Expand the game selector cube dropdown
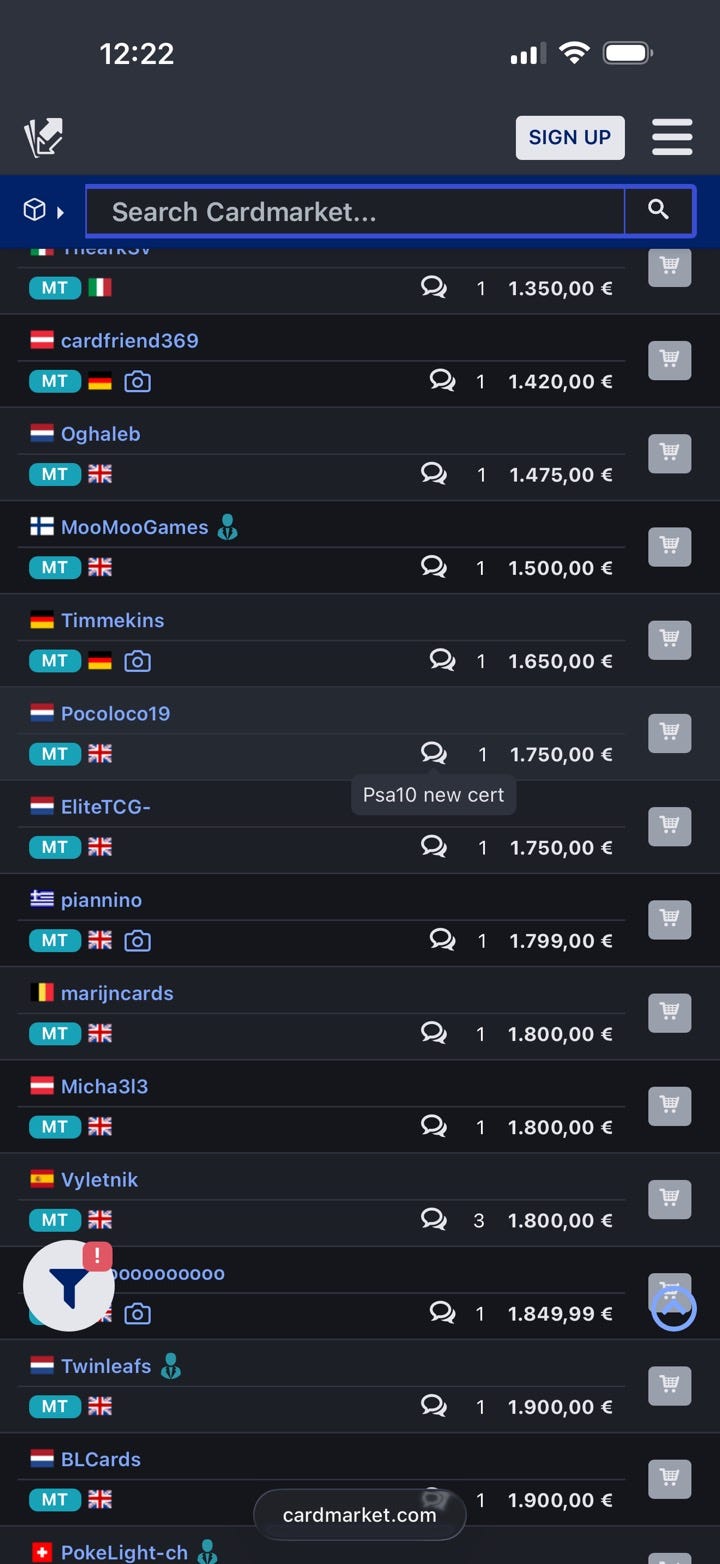This screenshot has width=720, height=1564. 44,211
